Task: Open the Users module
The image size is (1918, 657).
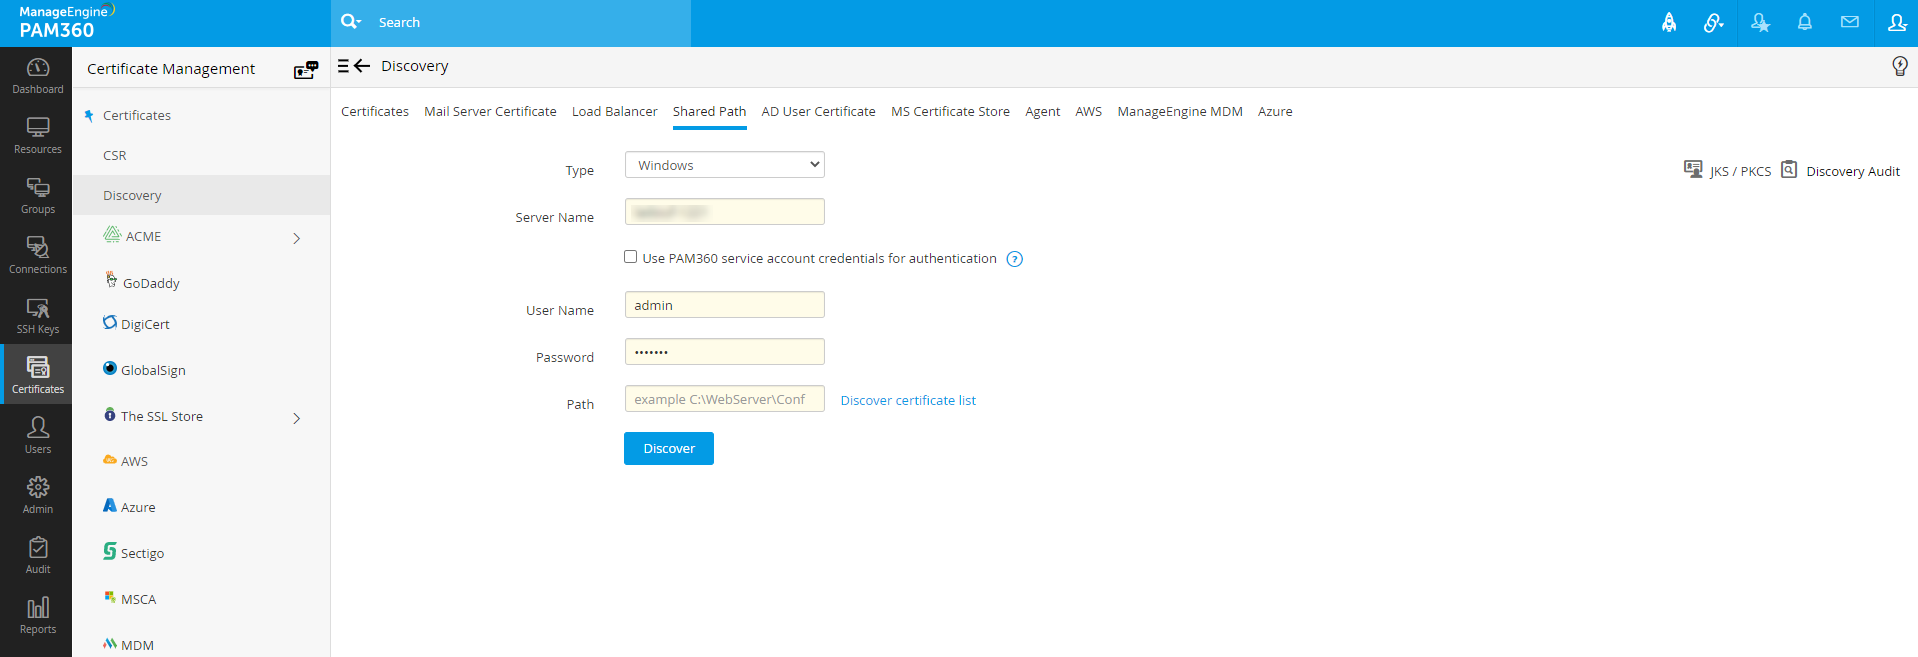Action: click(x=37, y=436)
